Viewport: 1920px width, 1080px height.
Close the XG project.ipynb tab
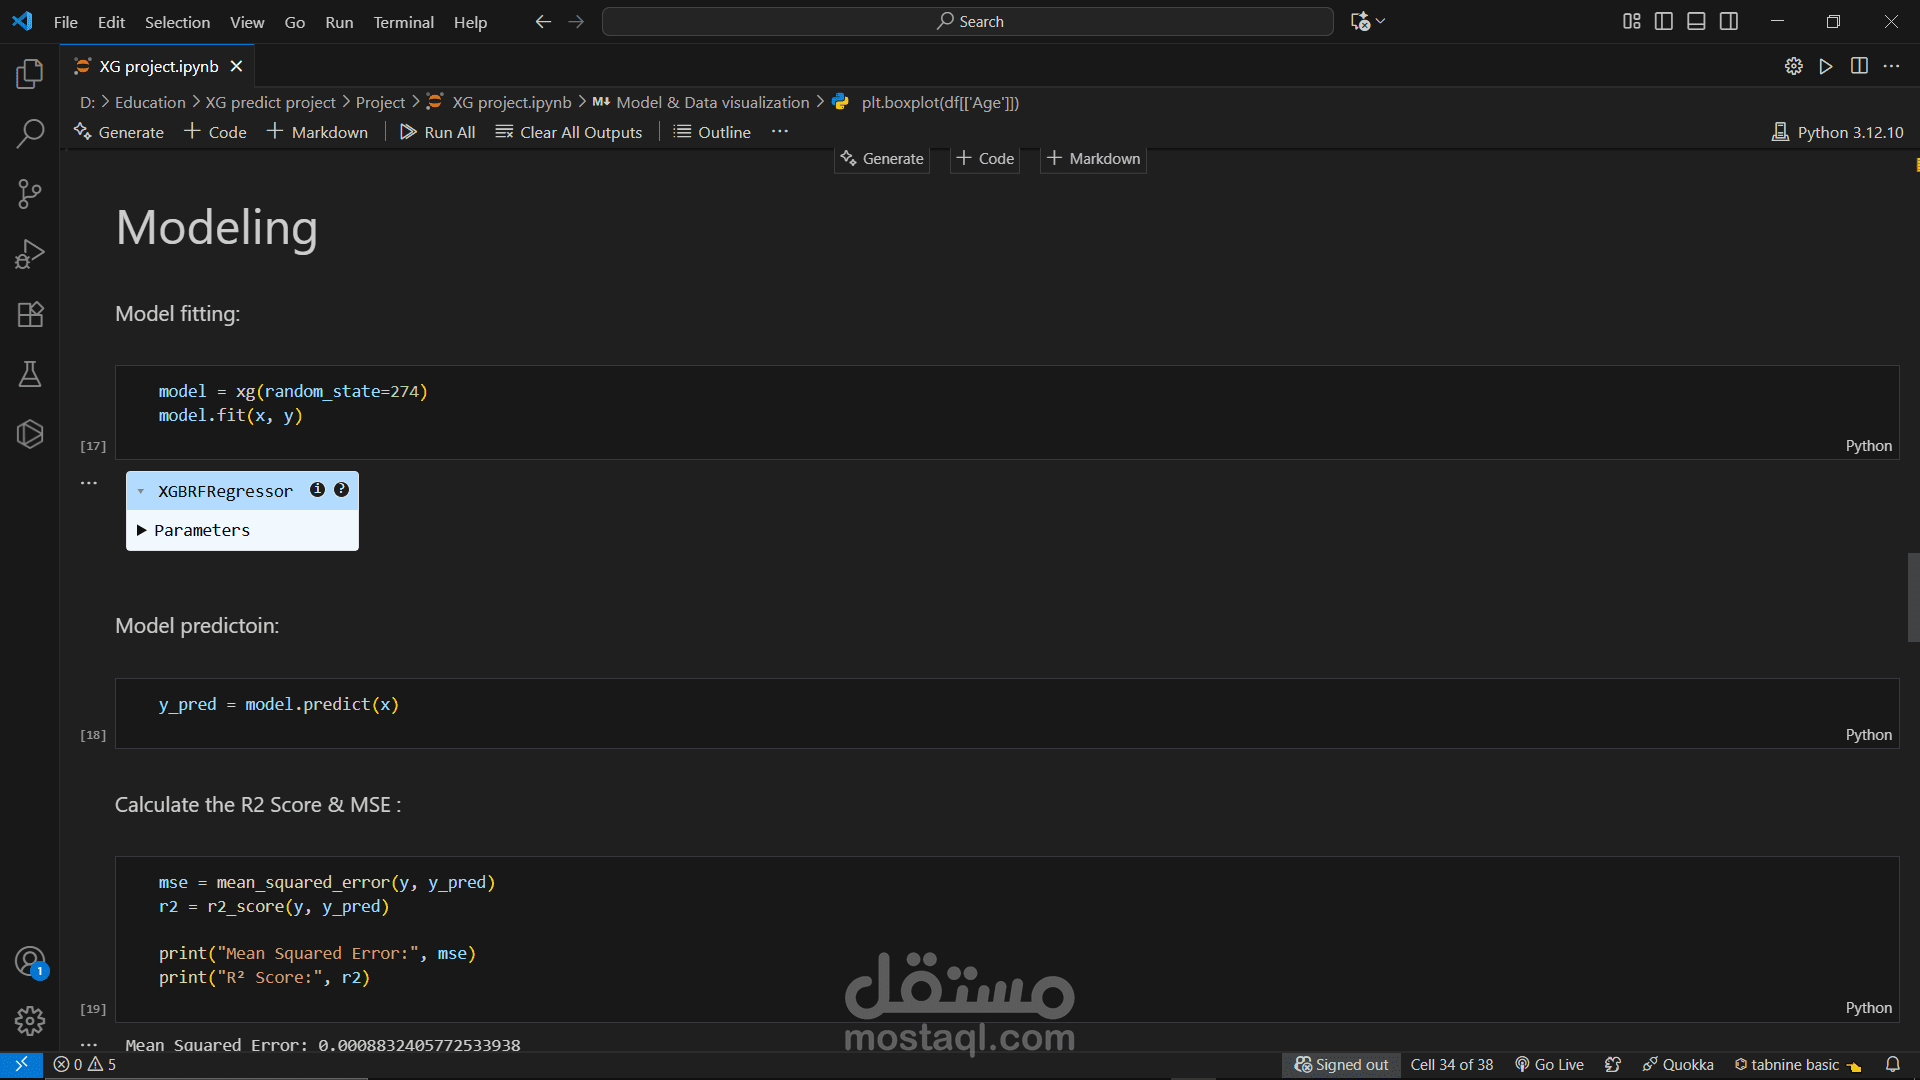click(236, 66)
